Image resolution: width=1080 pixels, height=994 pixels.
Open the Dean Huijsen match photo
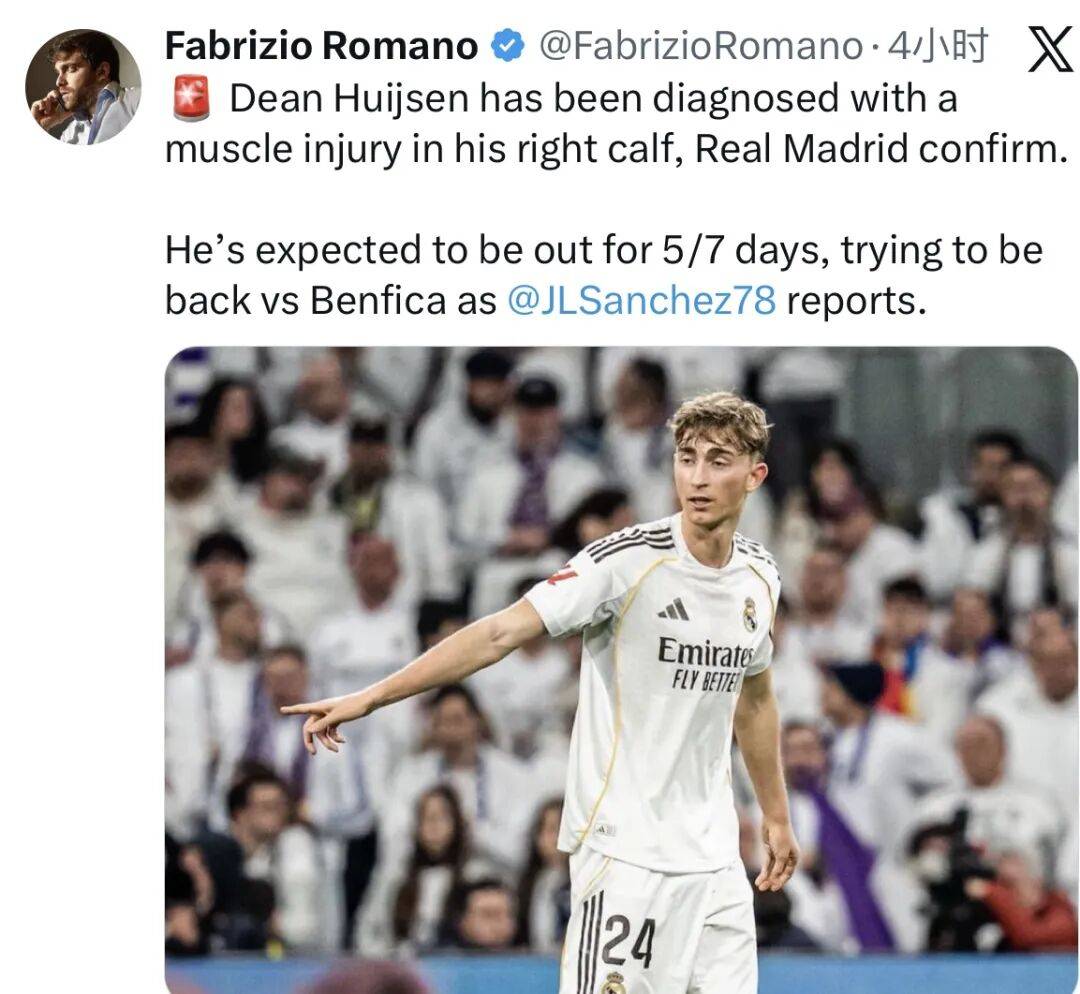tap(621, 670)
